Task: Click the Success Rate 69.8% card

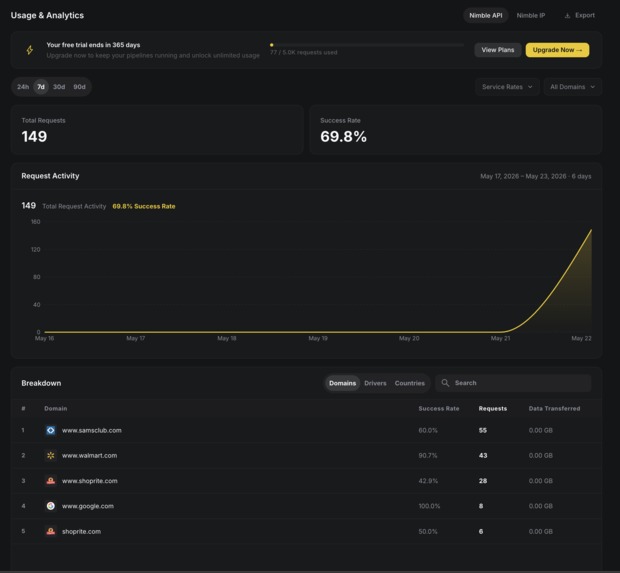Action: (x=456, y=130)
